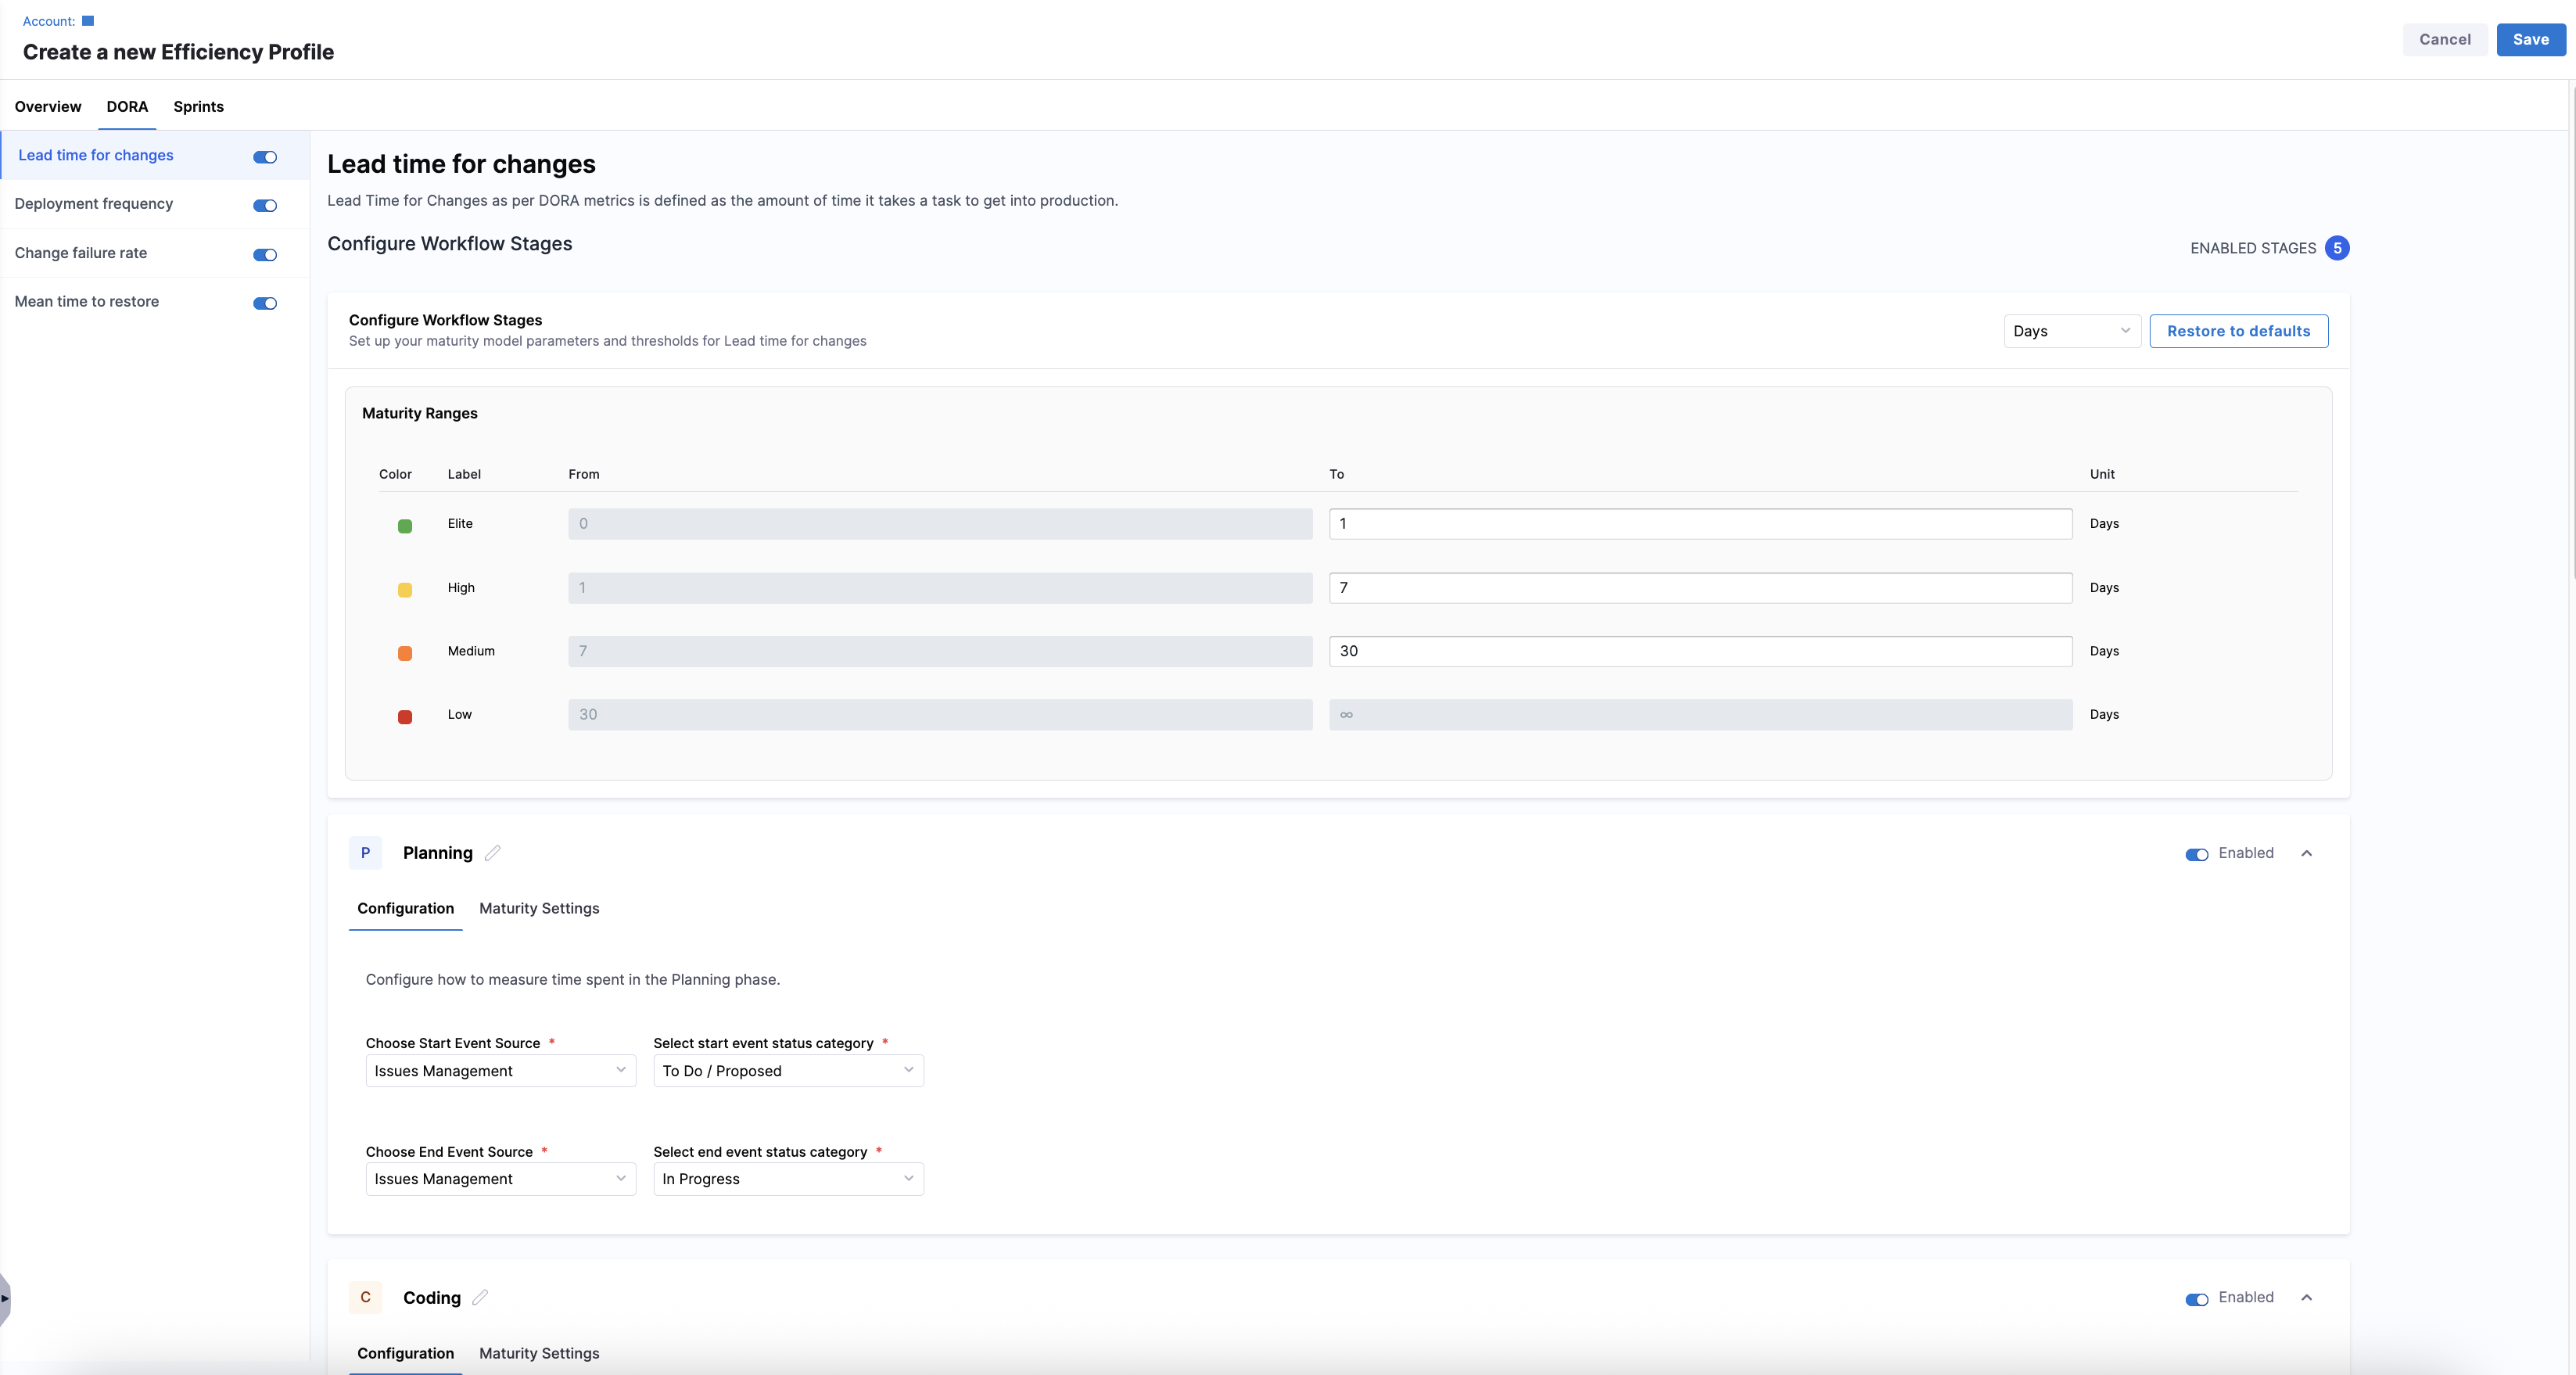The height and width of the screenshot is (1375, 2576).
Task: Click the green Elite color swatch
Action: click(x=405, y=526)
